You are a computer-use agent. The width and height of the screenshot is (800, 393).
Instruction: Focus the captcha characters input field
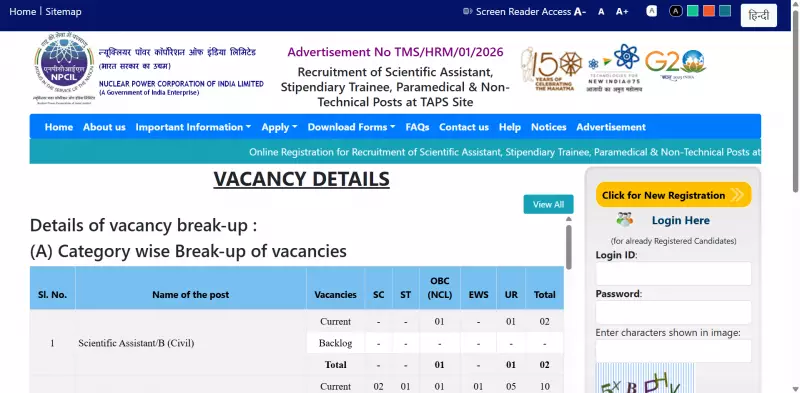coord(673,351)
